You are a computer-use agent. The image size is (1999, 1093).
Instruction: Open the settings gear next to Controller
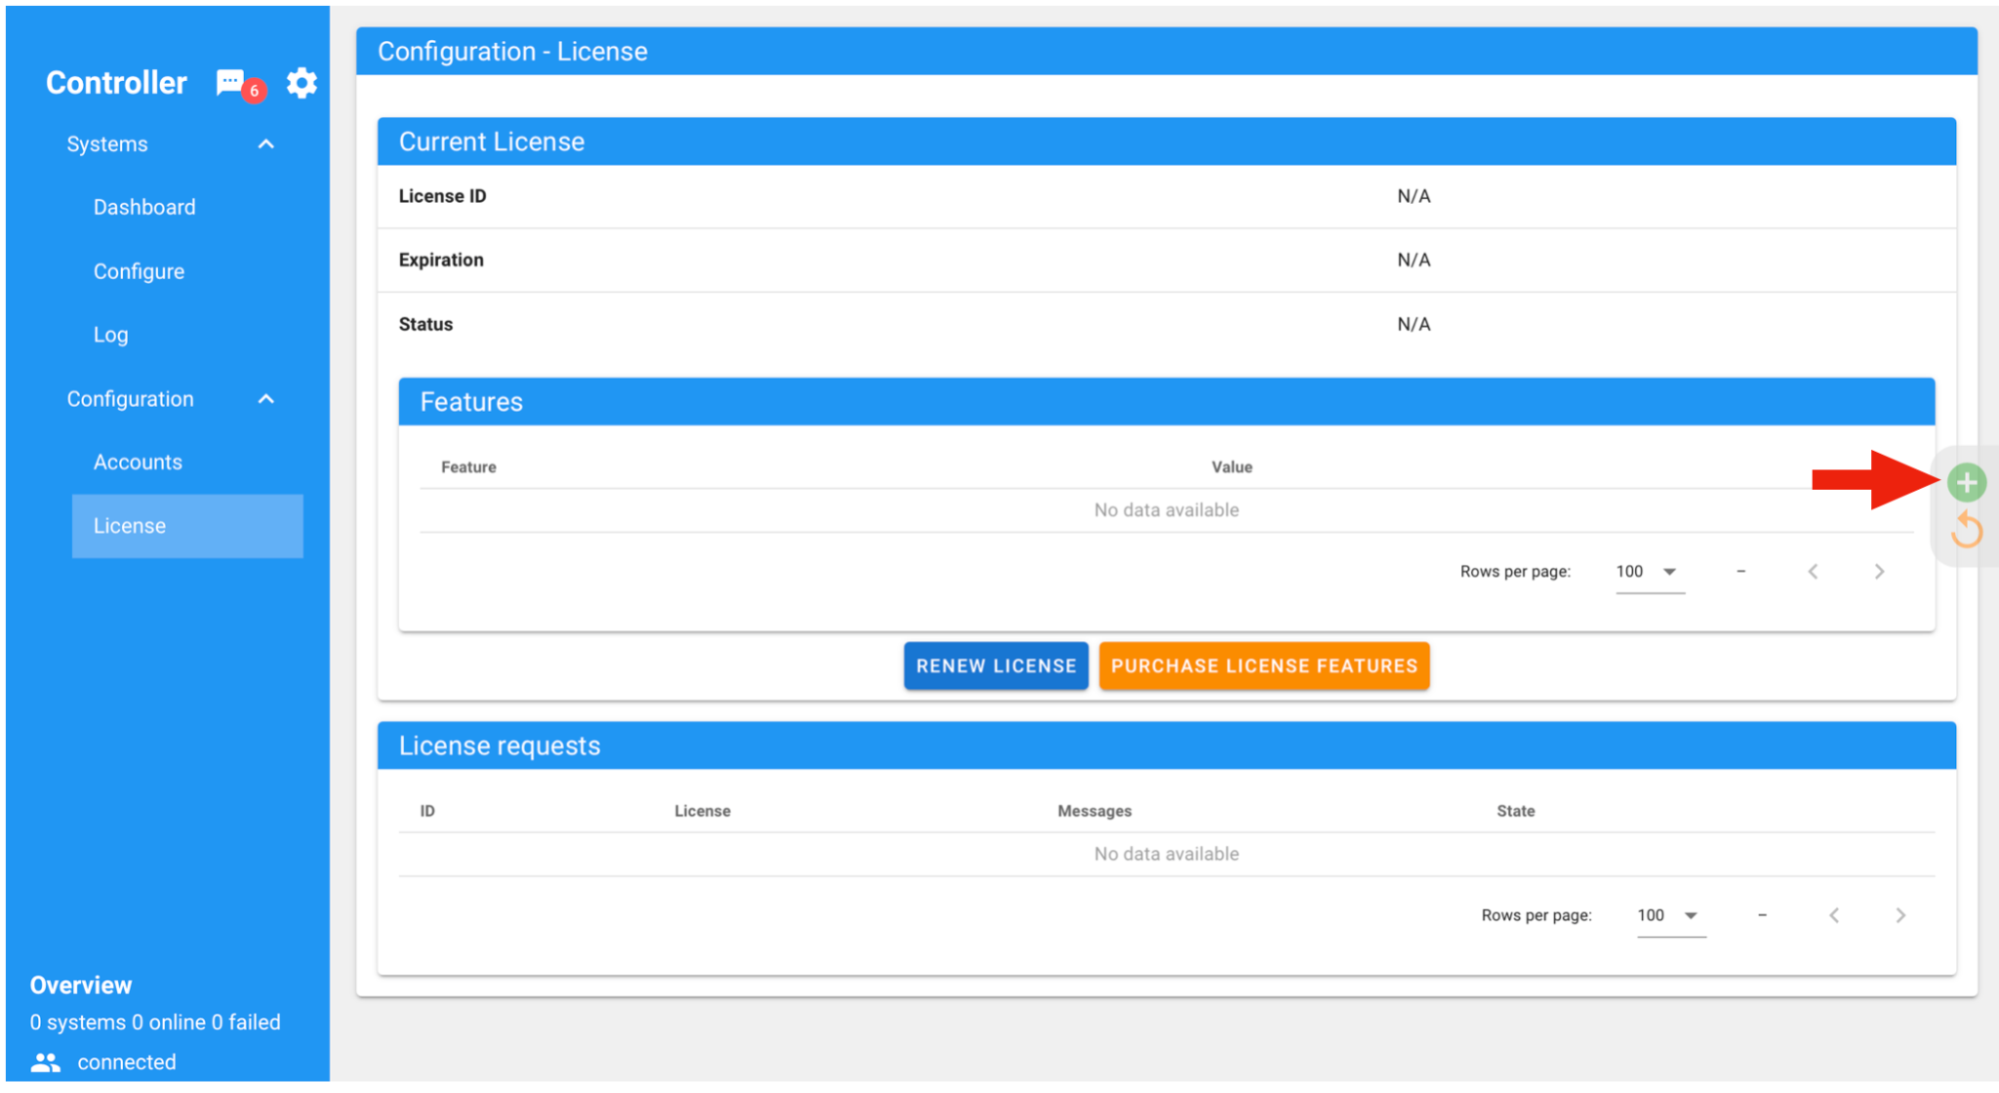click(301, 83)
